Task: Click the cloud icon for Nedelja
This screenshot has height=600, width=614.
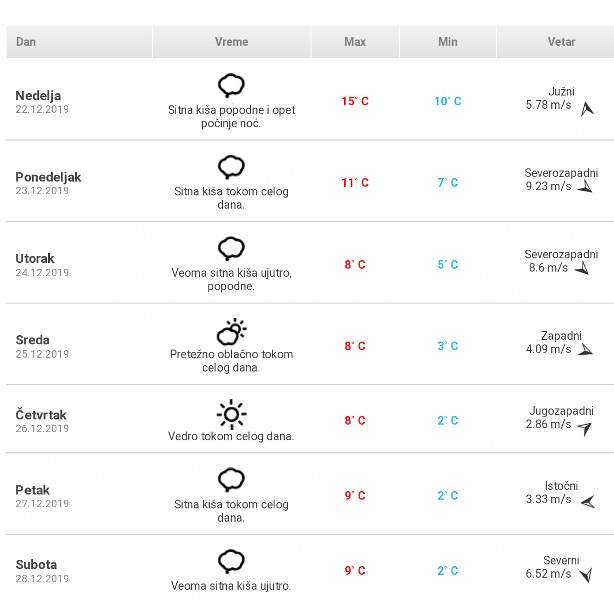Action: (x=231, y=85)
